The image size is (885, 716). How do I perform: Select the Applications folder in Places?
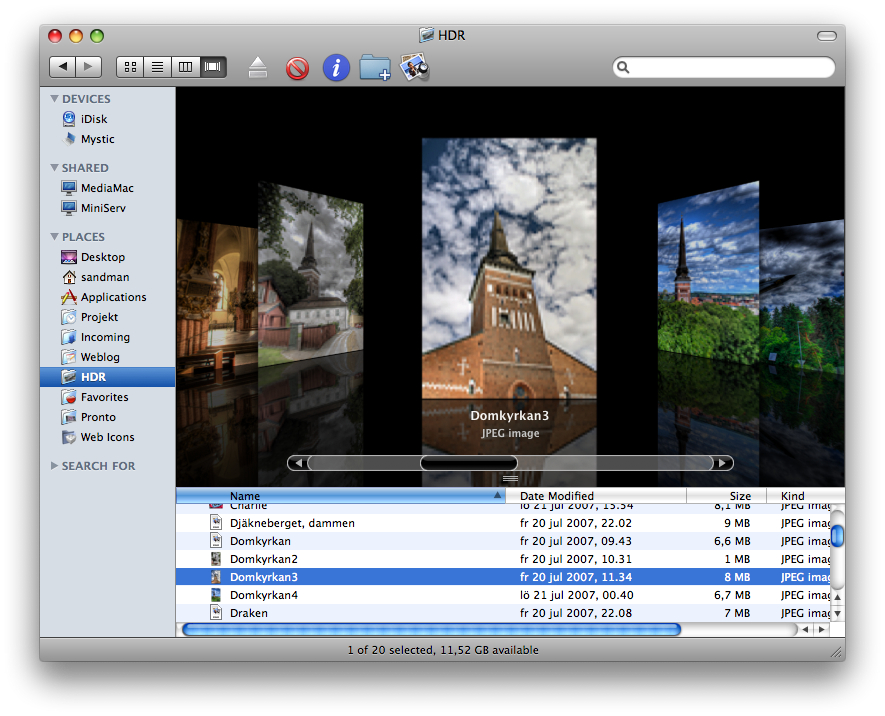[113, 297]
